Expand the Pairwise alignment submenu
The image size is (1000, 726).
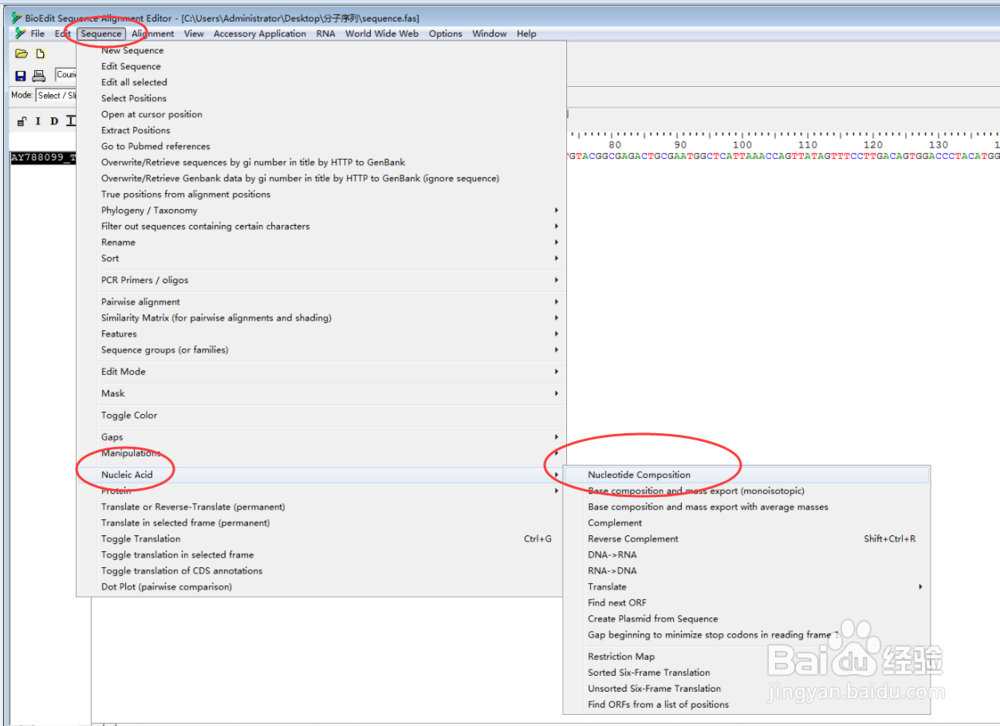click(x=321, y=302)
